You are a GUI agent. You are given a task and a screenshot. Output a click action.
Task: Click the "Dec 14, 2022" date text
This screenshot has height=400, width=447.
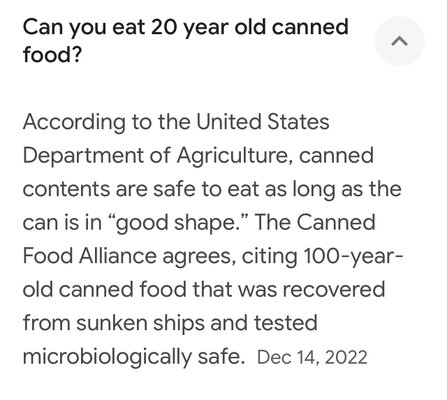(x=312, y=357)
